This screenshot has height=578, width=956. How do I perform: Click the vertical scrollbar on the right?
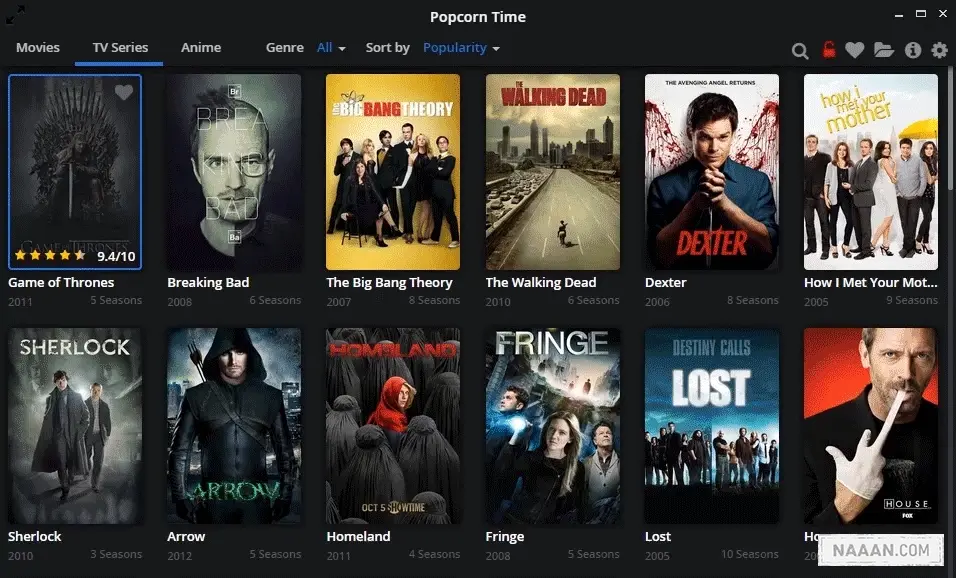tap(950, 130)
